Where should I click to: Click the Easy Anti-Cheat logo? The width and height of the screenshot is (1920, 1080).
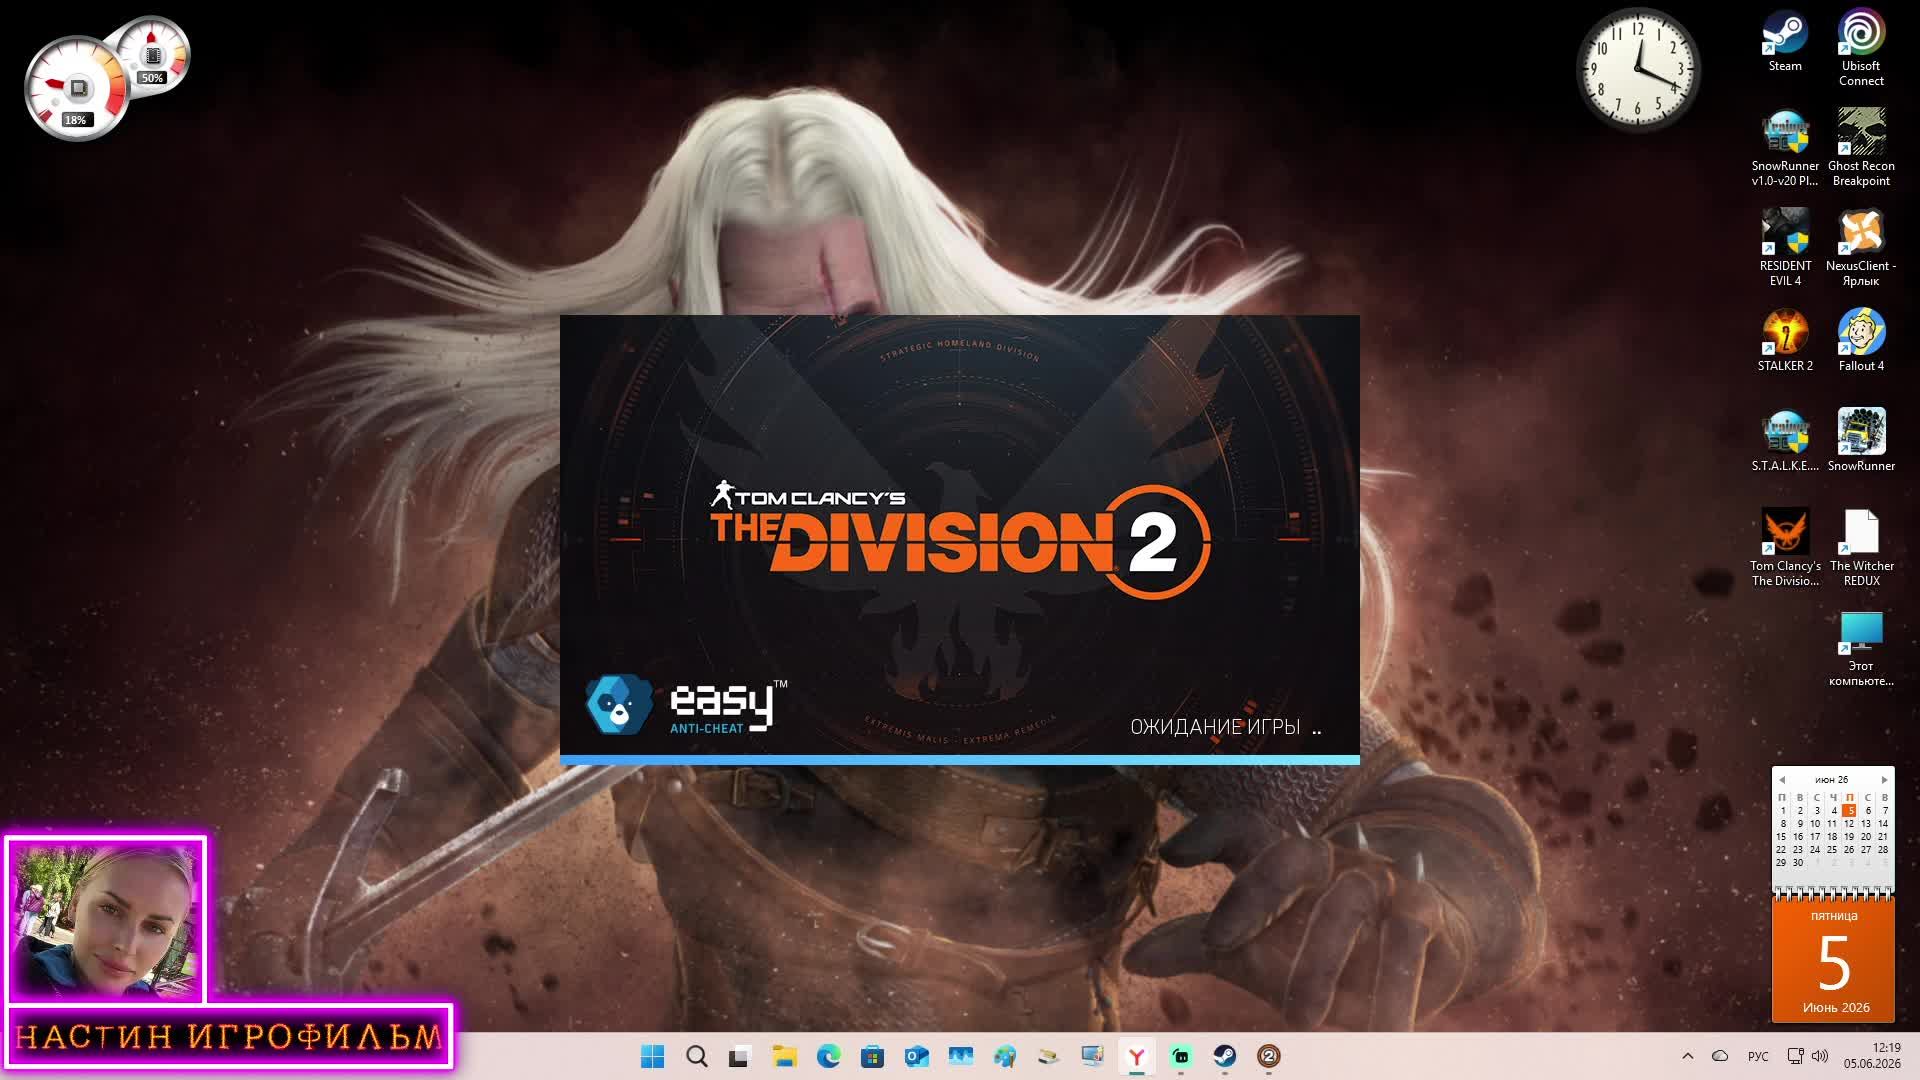click(x=686, y=705)
